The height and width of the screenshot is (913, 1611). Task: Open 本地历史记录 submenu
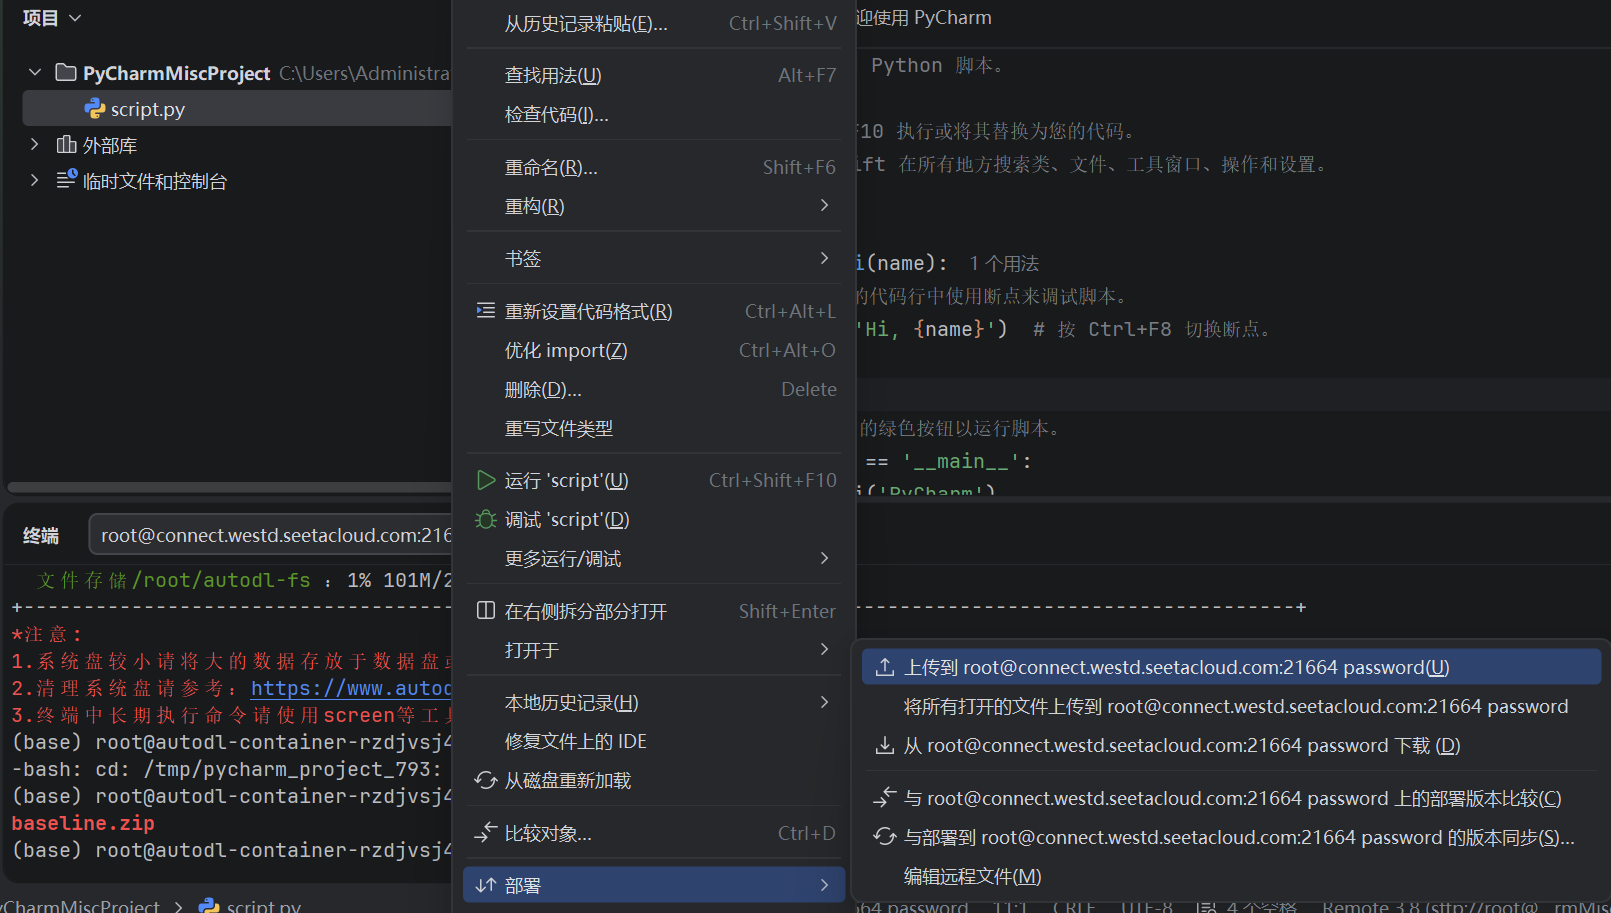[x=654, y=702]
